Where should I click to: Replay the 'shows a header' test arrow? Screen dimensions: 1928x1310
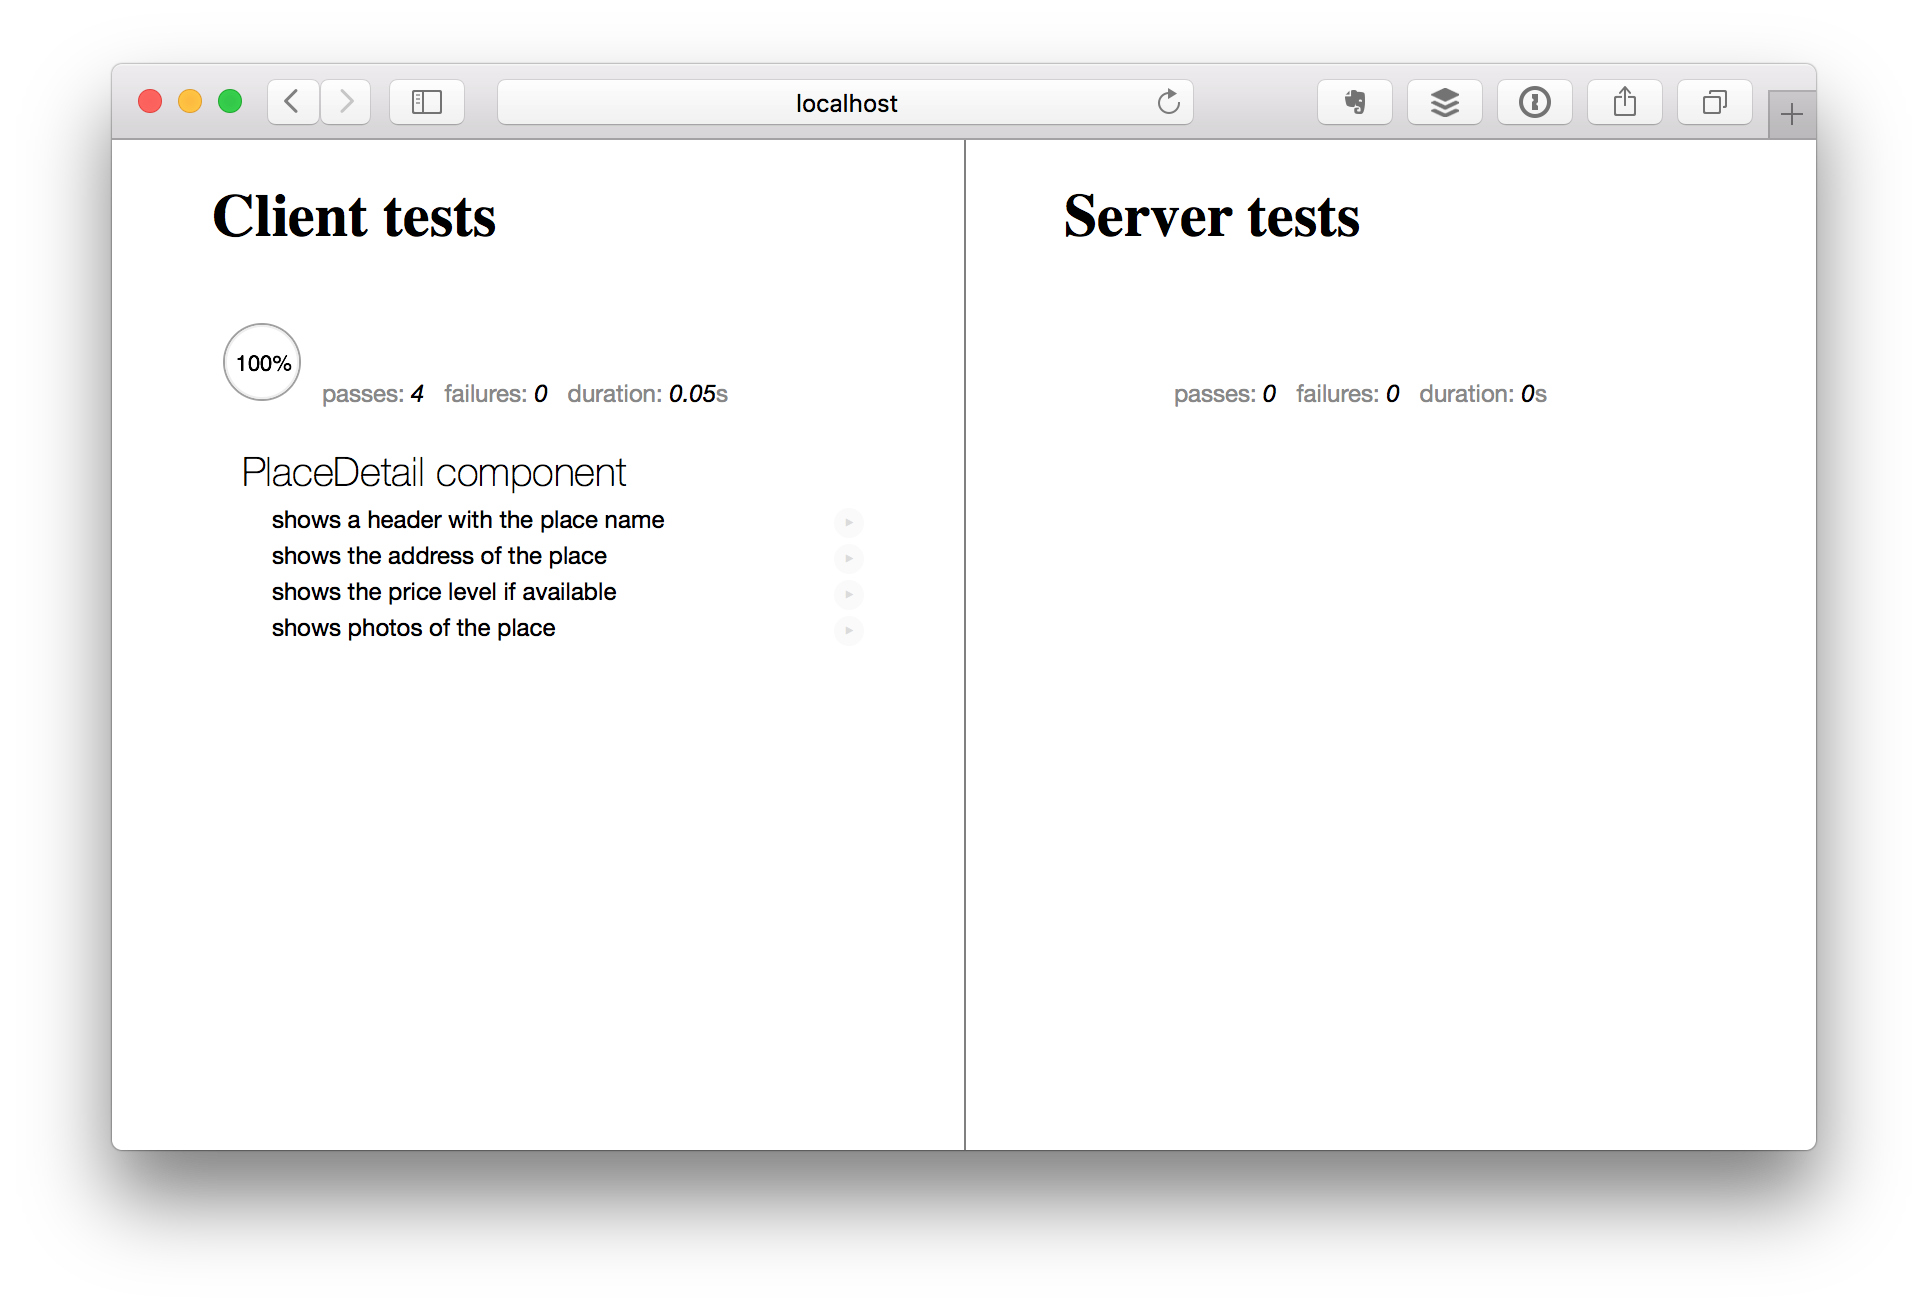pyautogui.click(x=848, y=522)
